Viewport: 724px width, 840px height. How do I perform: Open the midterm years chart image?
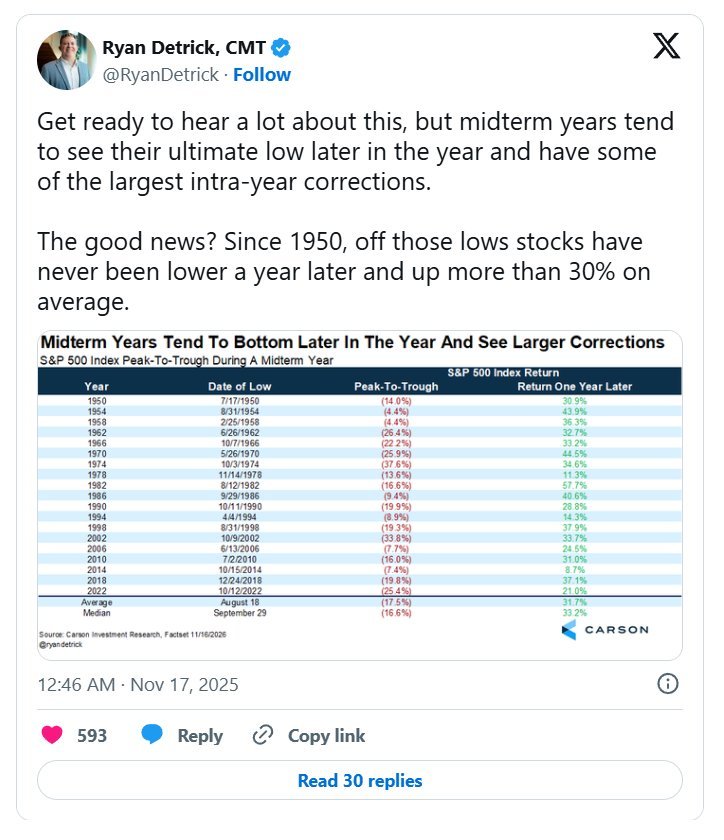[360, 495]
